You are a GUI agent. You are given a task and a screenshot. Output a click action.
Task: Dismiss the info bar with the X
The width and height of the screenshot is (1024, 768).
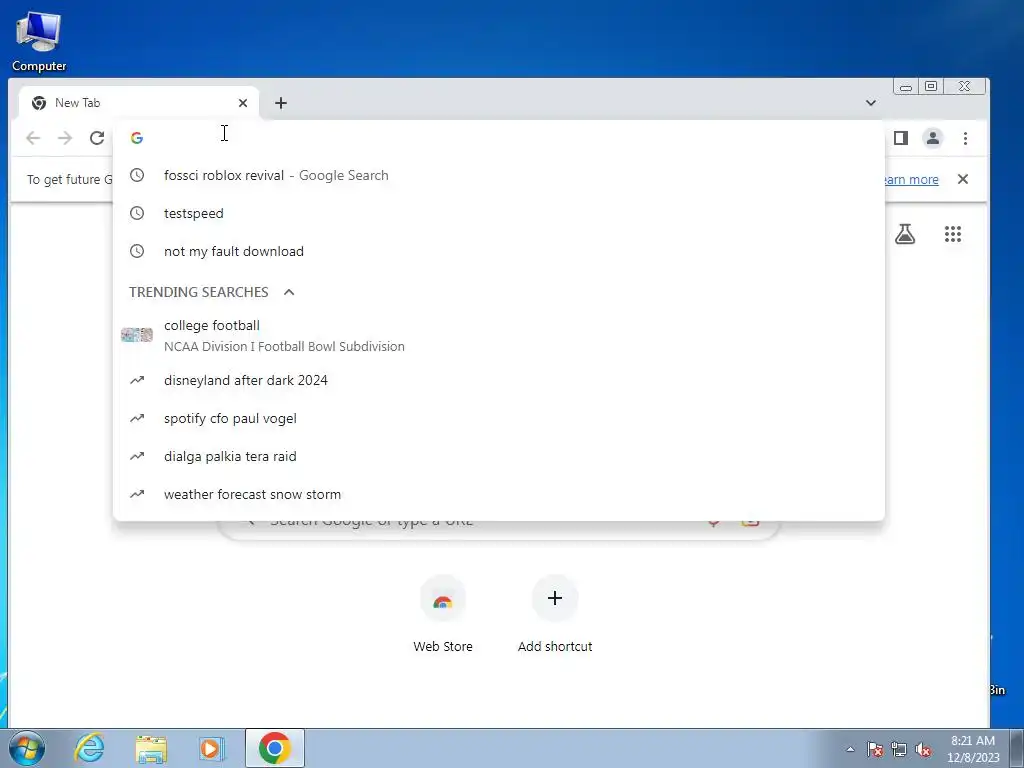963,179
